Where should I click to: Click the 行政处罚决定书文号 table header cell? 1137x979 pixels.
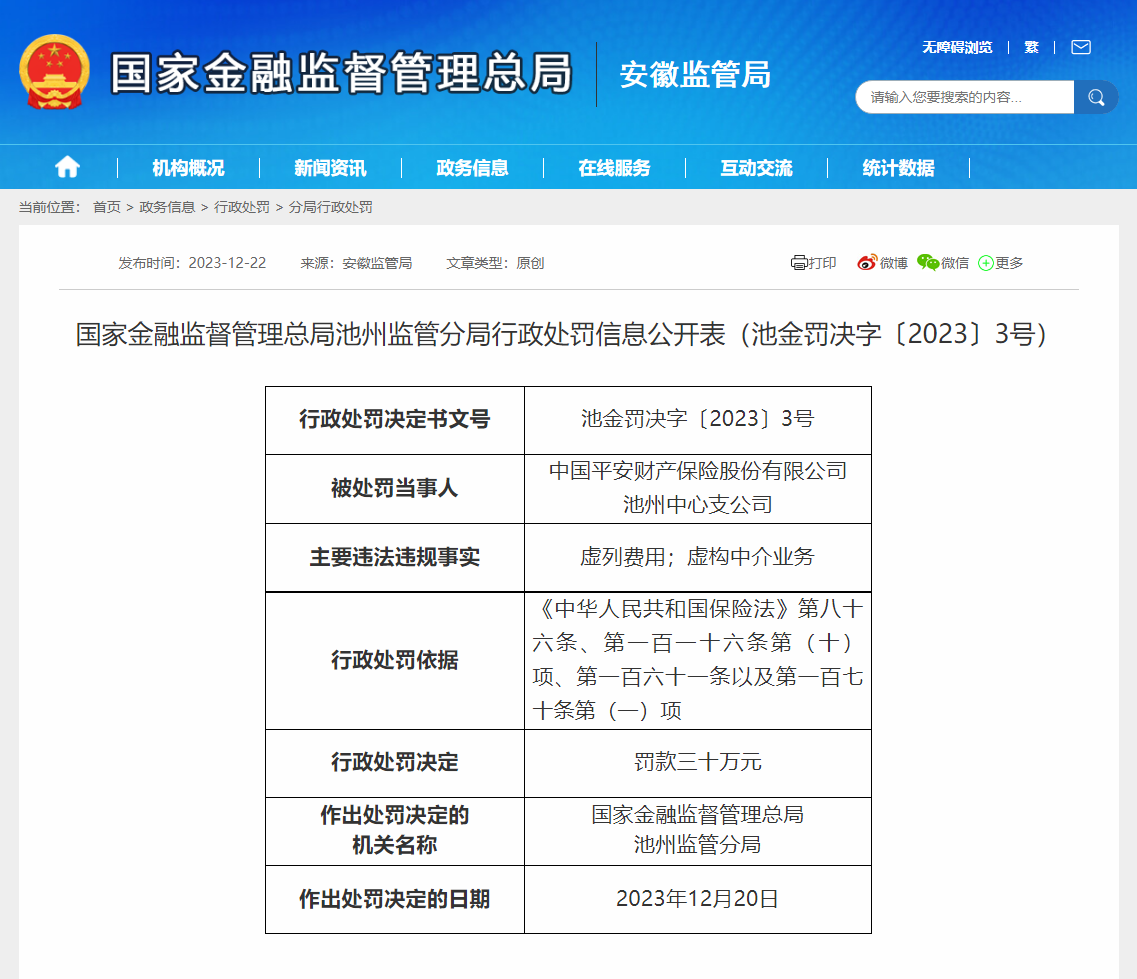click(395, 420)
